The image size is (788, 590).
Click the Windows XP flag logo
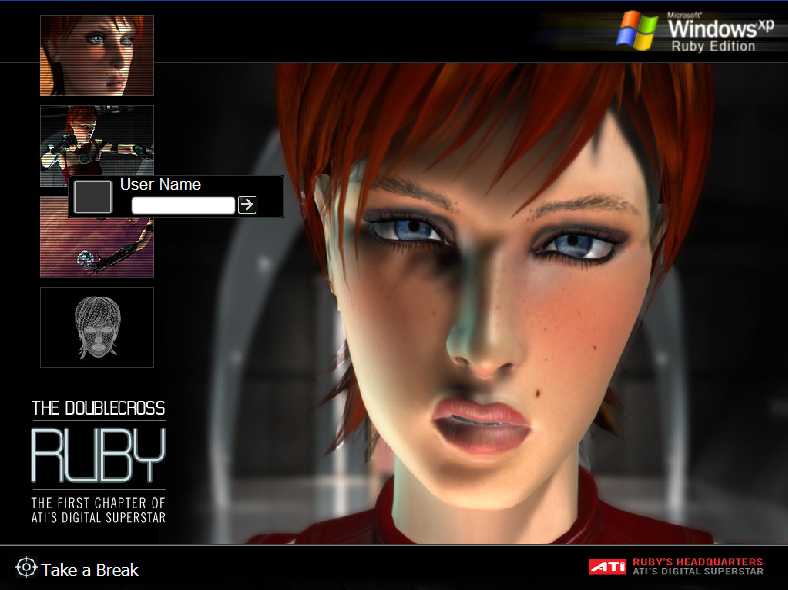pyautogui.click(x=637, y=31)
